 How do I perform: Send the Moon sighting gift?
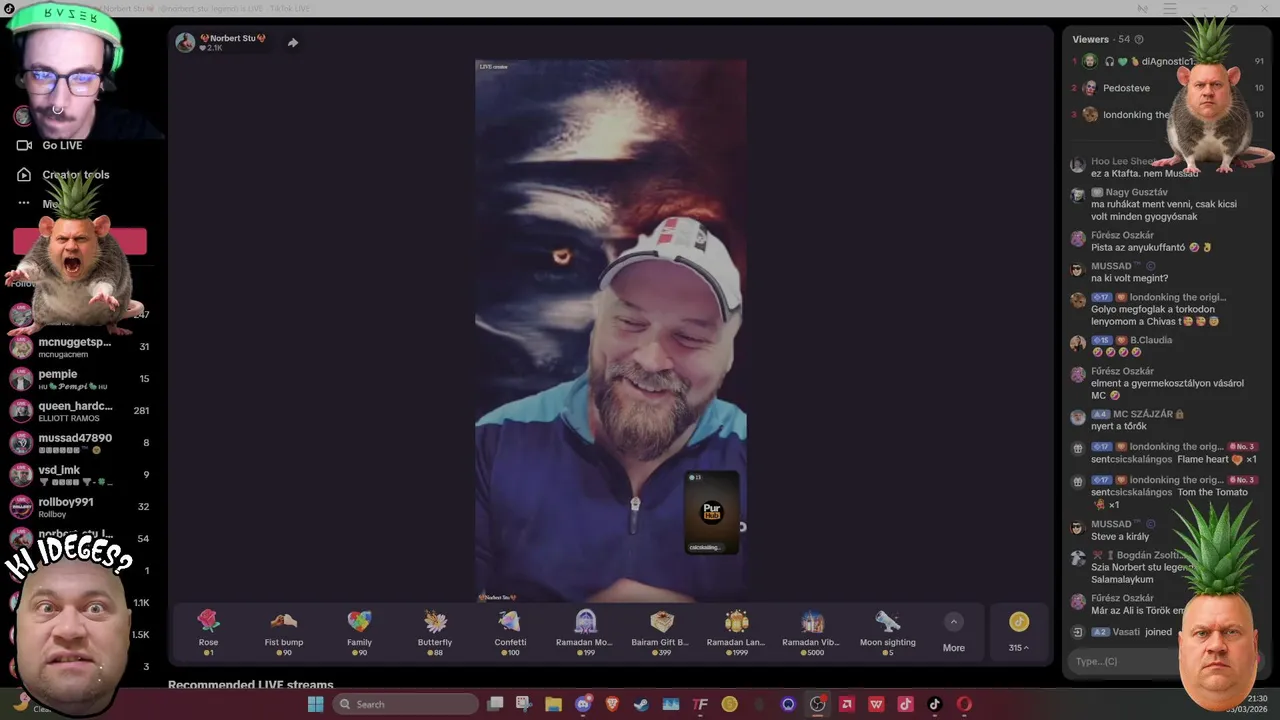click(x=888, y=632)
